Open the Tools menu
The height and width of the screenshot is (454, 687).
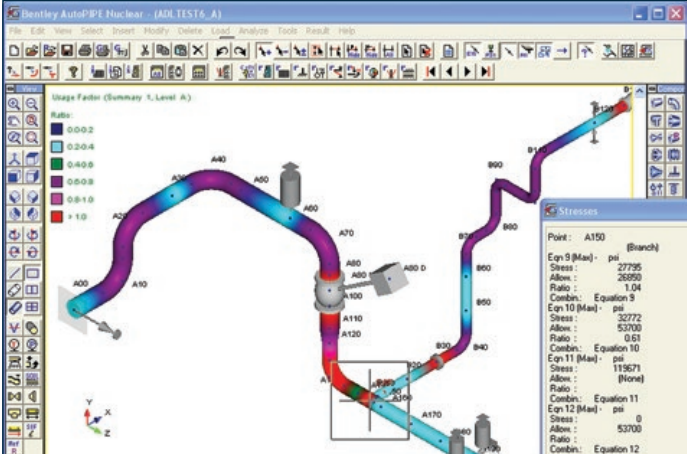tap(287, 31)
